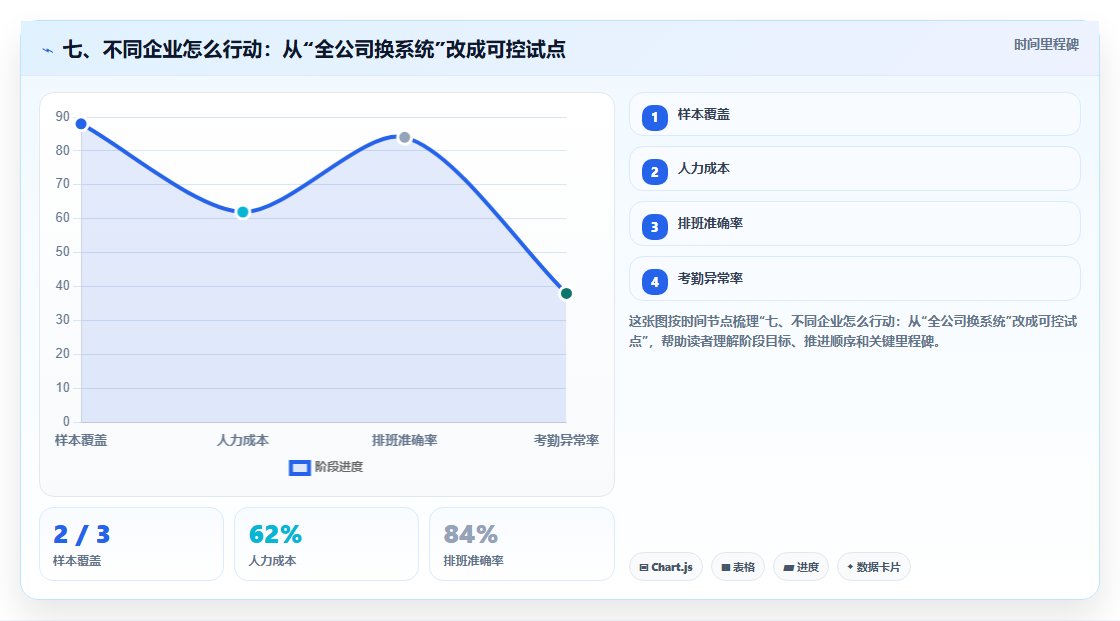1120x621 pixels.
Task: Open the 样本覆盖 milestone row
Action: 854,114
